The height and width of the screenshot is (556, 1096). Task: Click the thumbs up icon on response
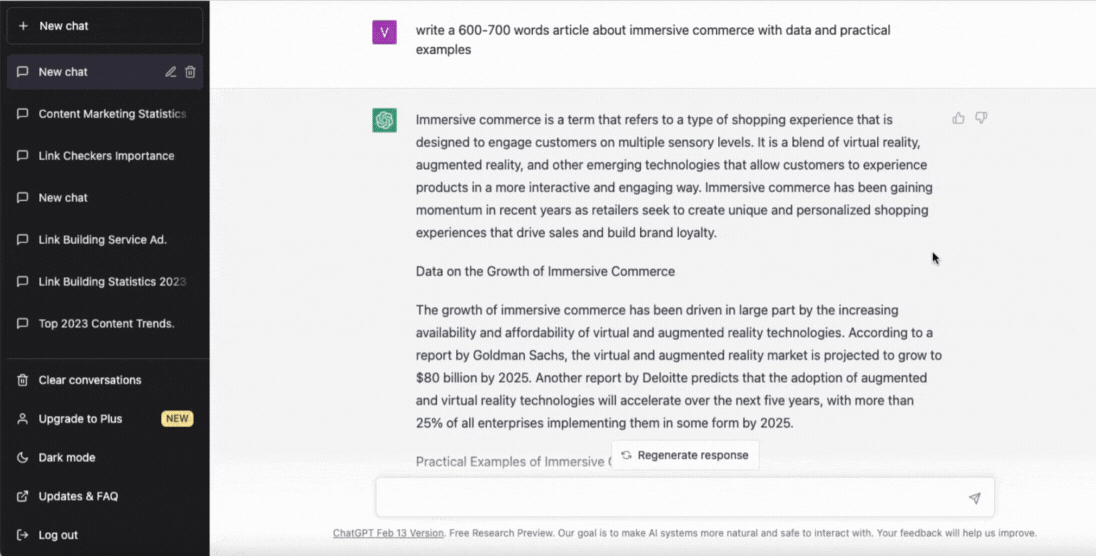[959, 118]
